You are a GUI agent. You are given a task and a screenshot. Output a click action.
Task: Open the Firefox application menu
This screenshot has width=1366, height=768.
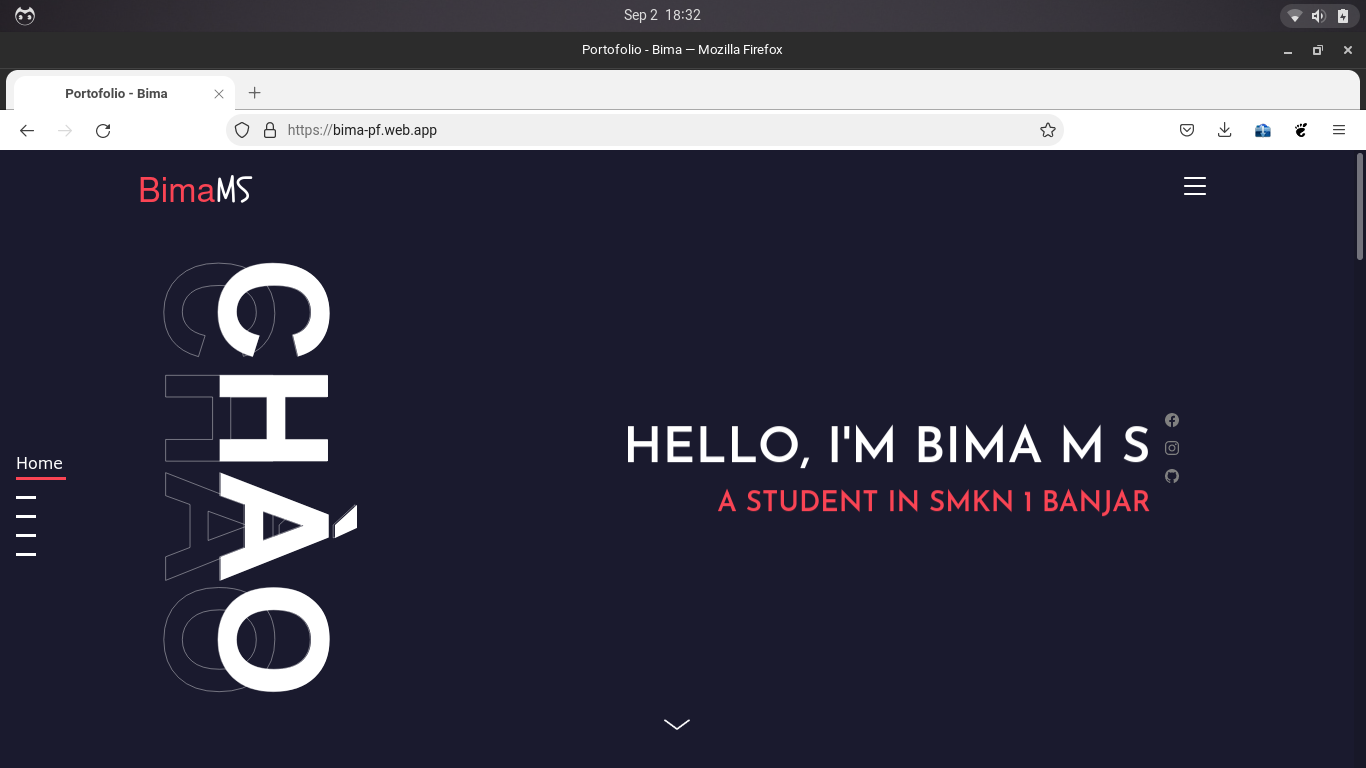point(1339,130)
